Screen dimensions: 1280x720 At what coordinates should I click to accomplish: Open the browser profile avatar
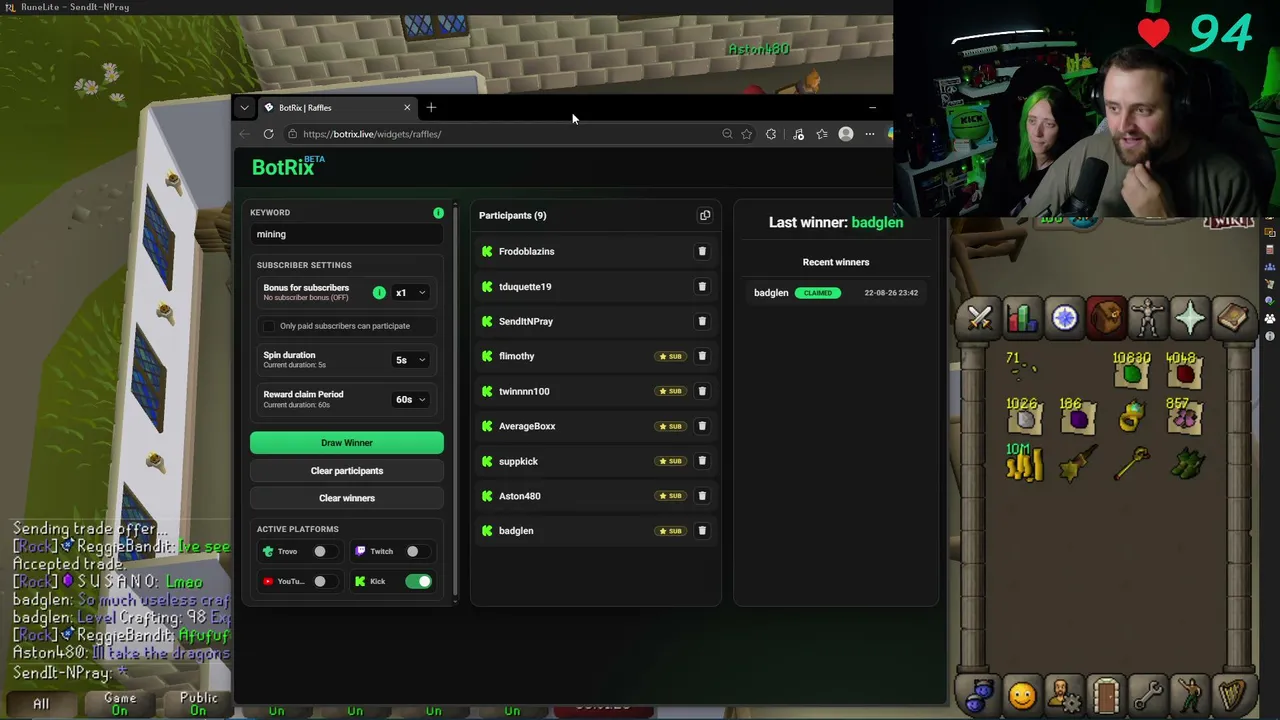pos(846,134)
